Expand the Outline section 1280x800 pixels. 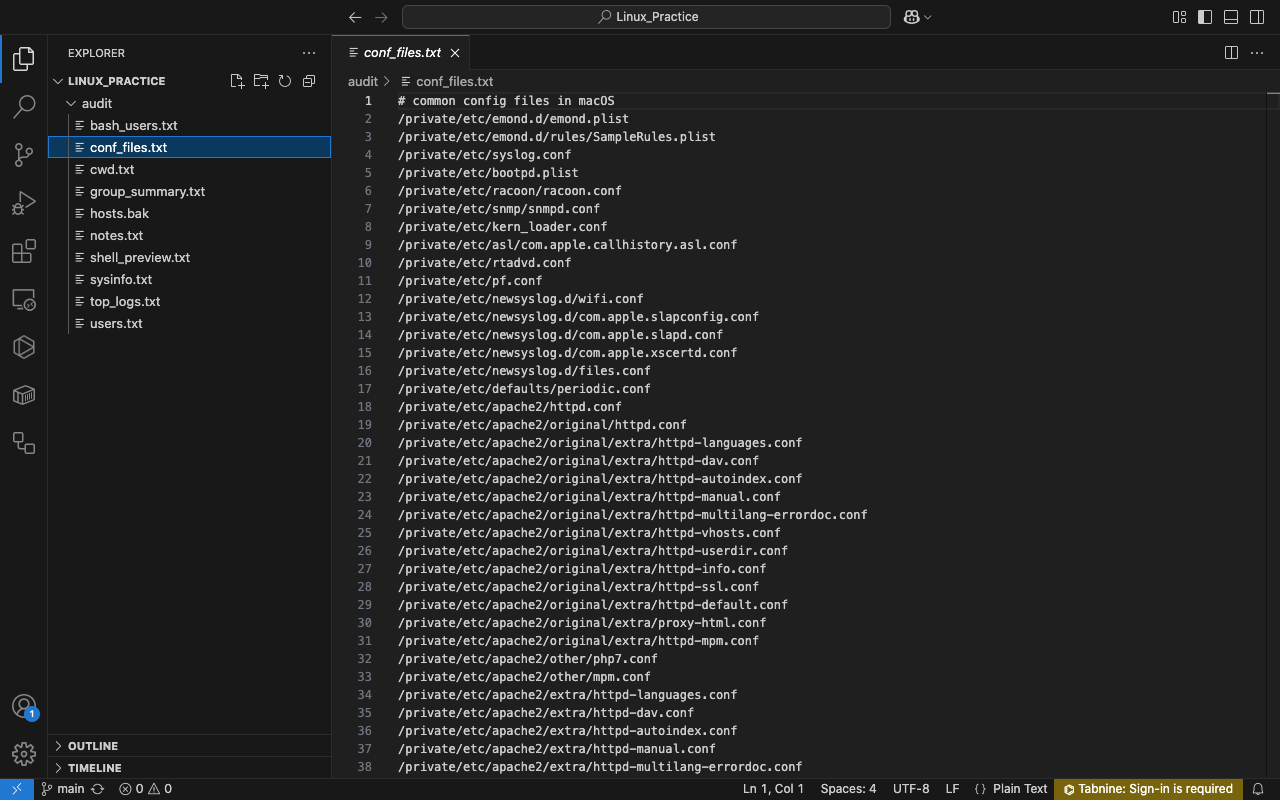pos(92,746)
